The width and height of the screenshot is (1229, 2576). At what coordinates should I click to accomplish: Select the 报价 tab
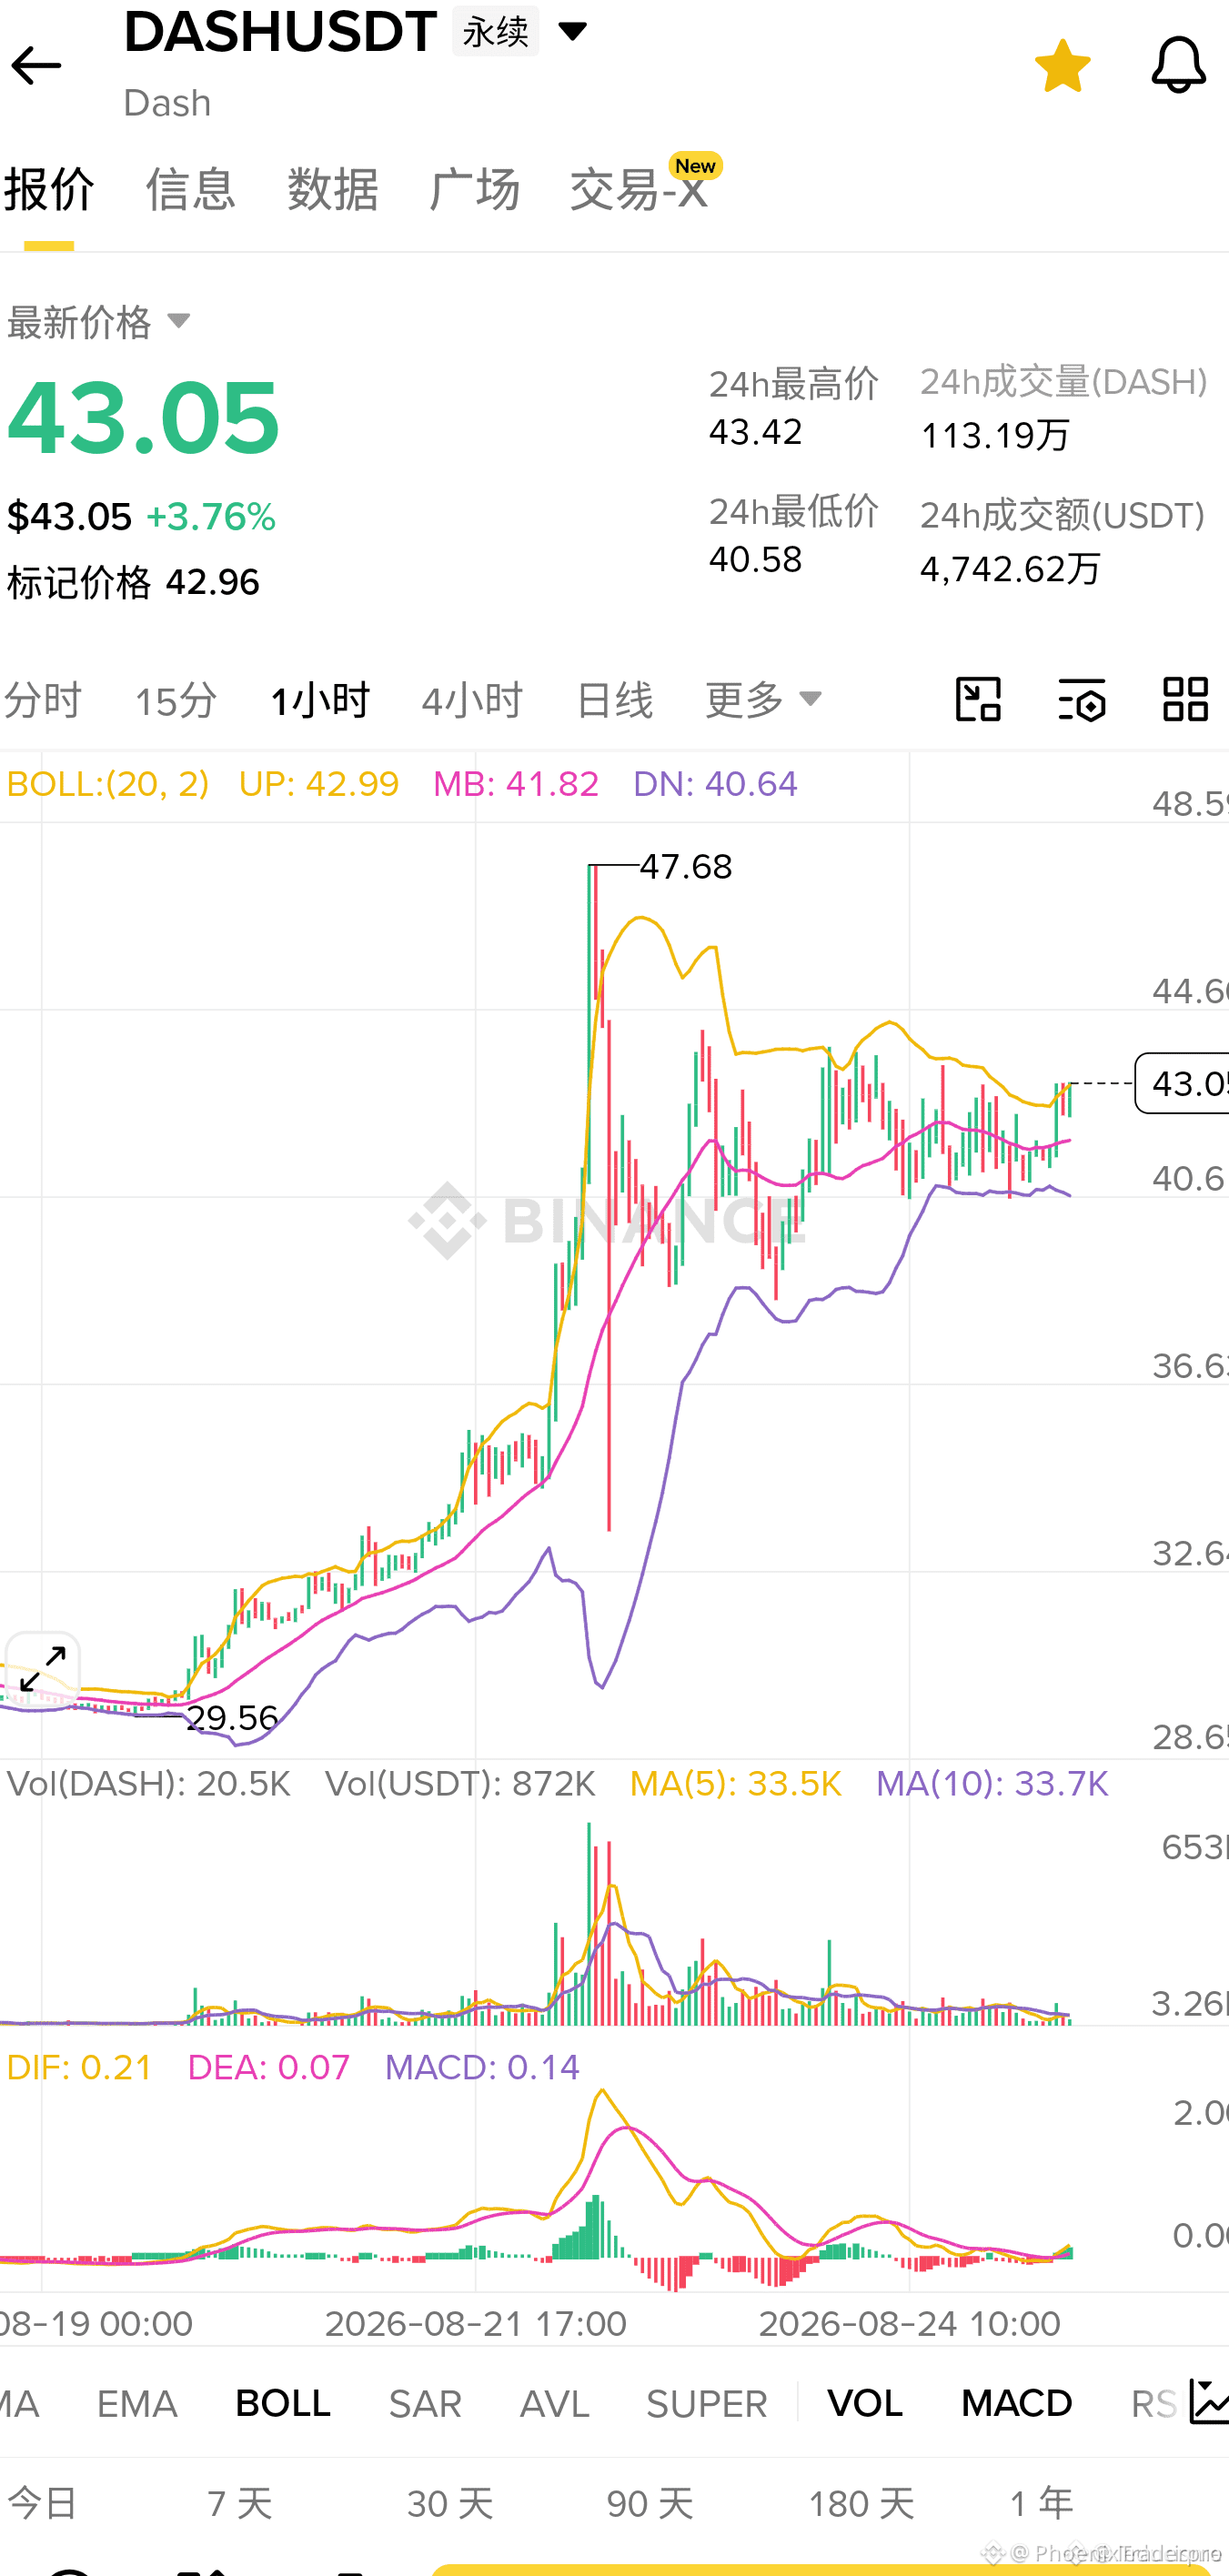(x=49, y=189)
